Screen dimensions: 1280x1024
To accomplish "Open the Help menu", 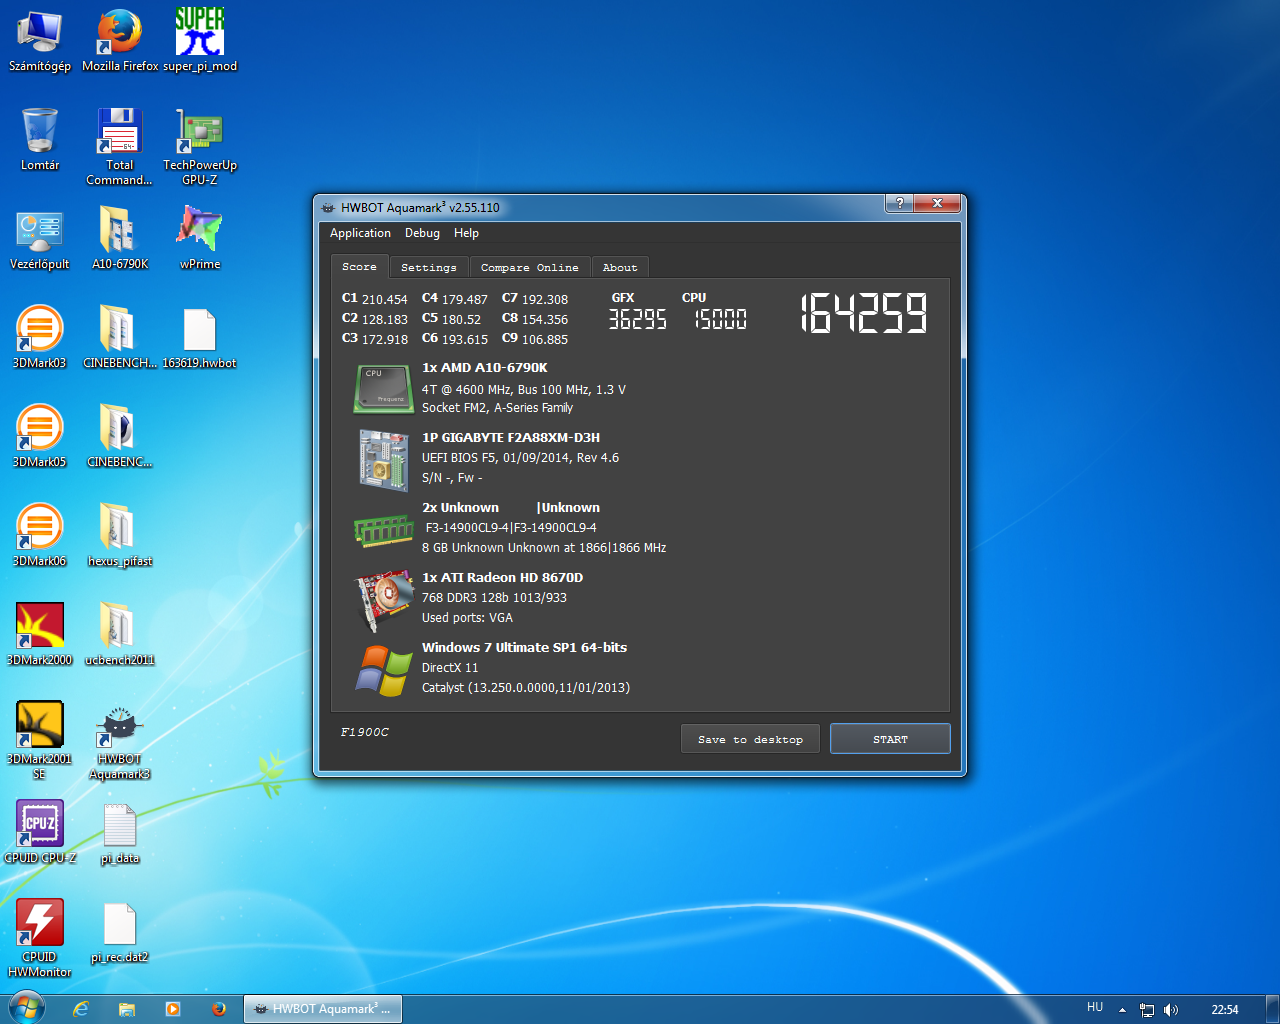I will point(466,233).
